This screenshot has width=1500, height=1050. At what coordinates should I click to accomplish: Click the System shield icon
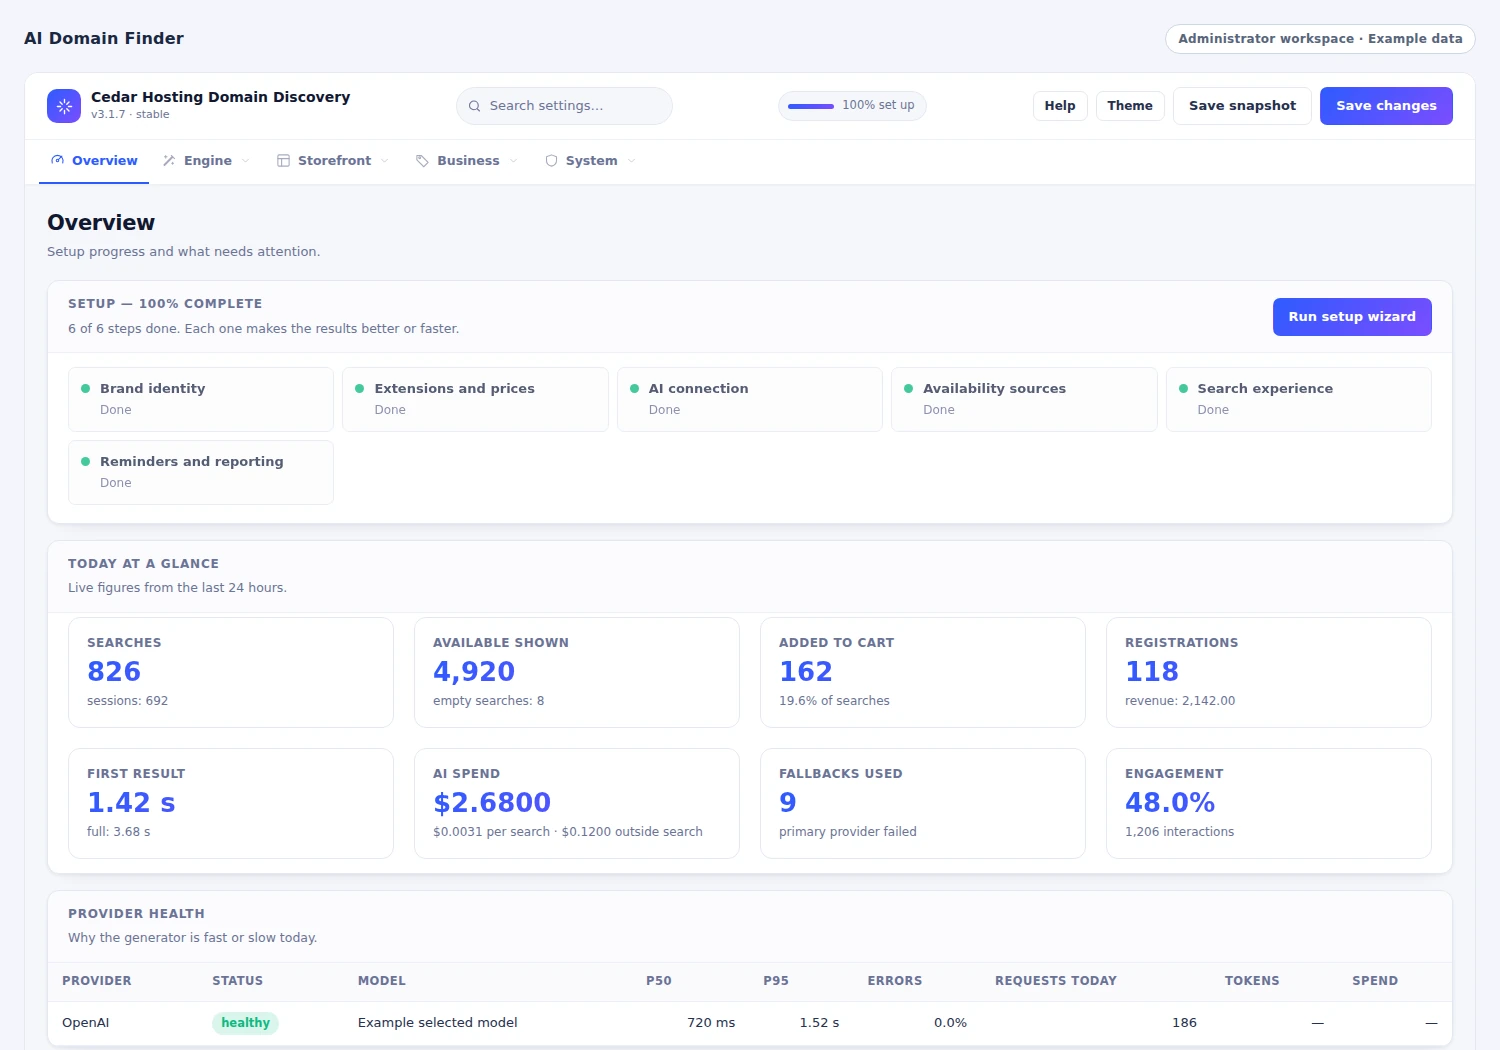coord(551,160)
